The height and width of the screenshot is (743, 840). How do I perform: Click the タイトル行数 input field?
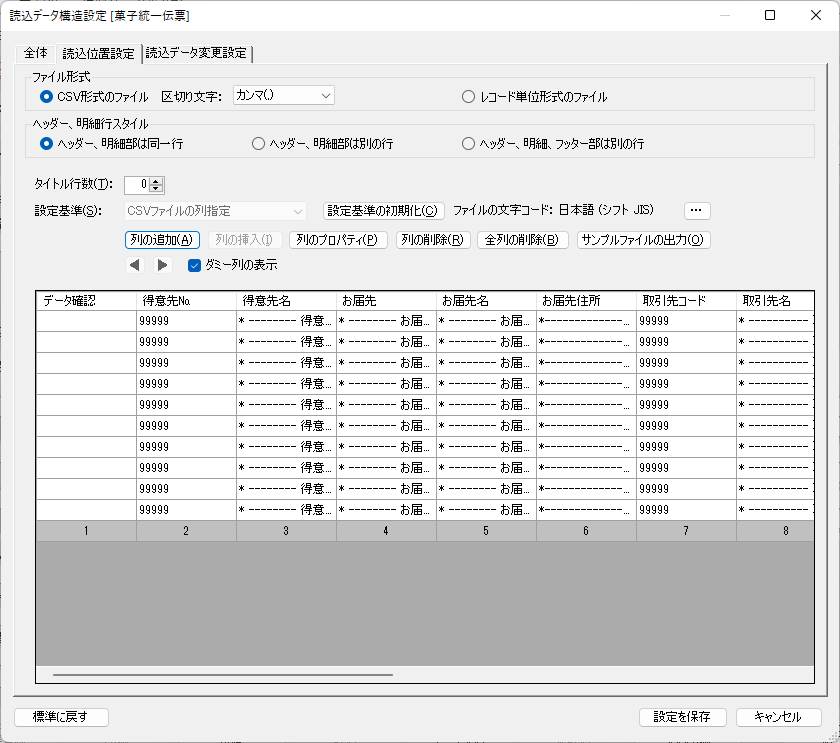click(137, 185)
